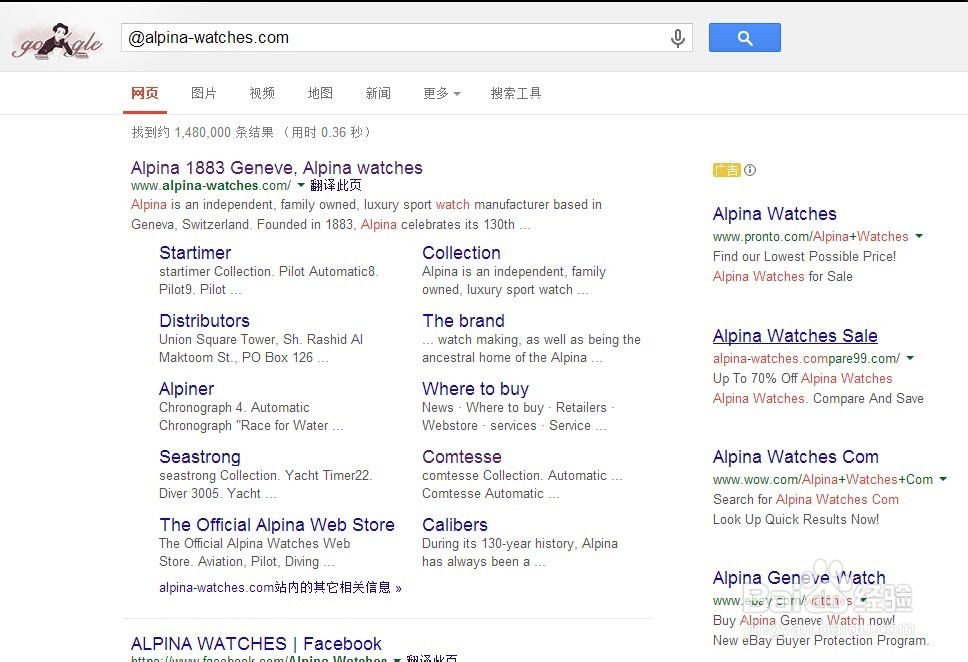Click 翻译此页 for the alpina-watches.com result
The width and height of the screenshot is (968, 662).
pyautogui.click(x=335, y=185)
